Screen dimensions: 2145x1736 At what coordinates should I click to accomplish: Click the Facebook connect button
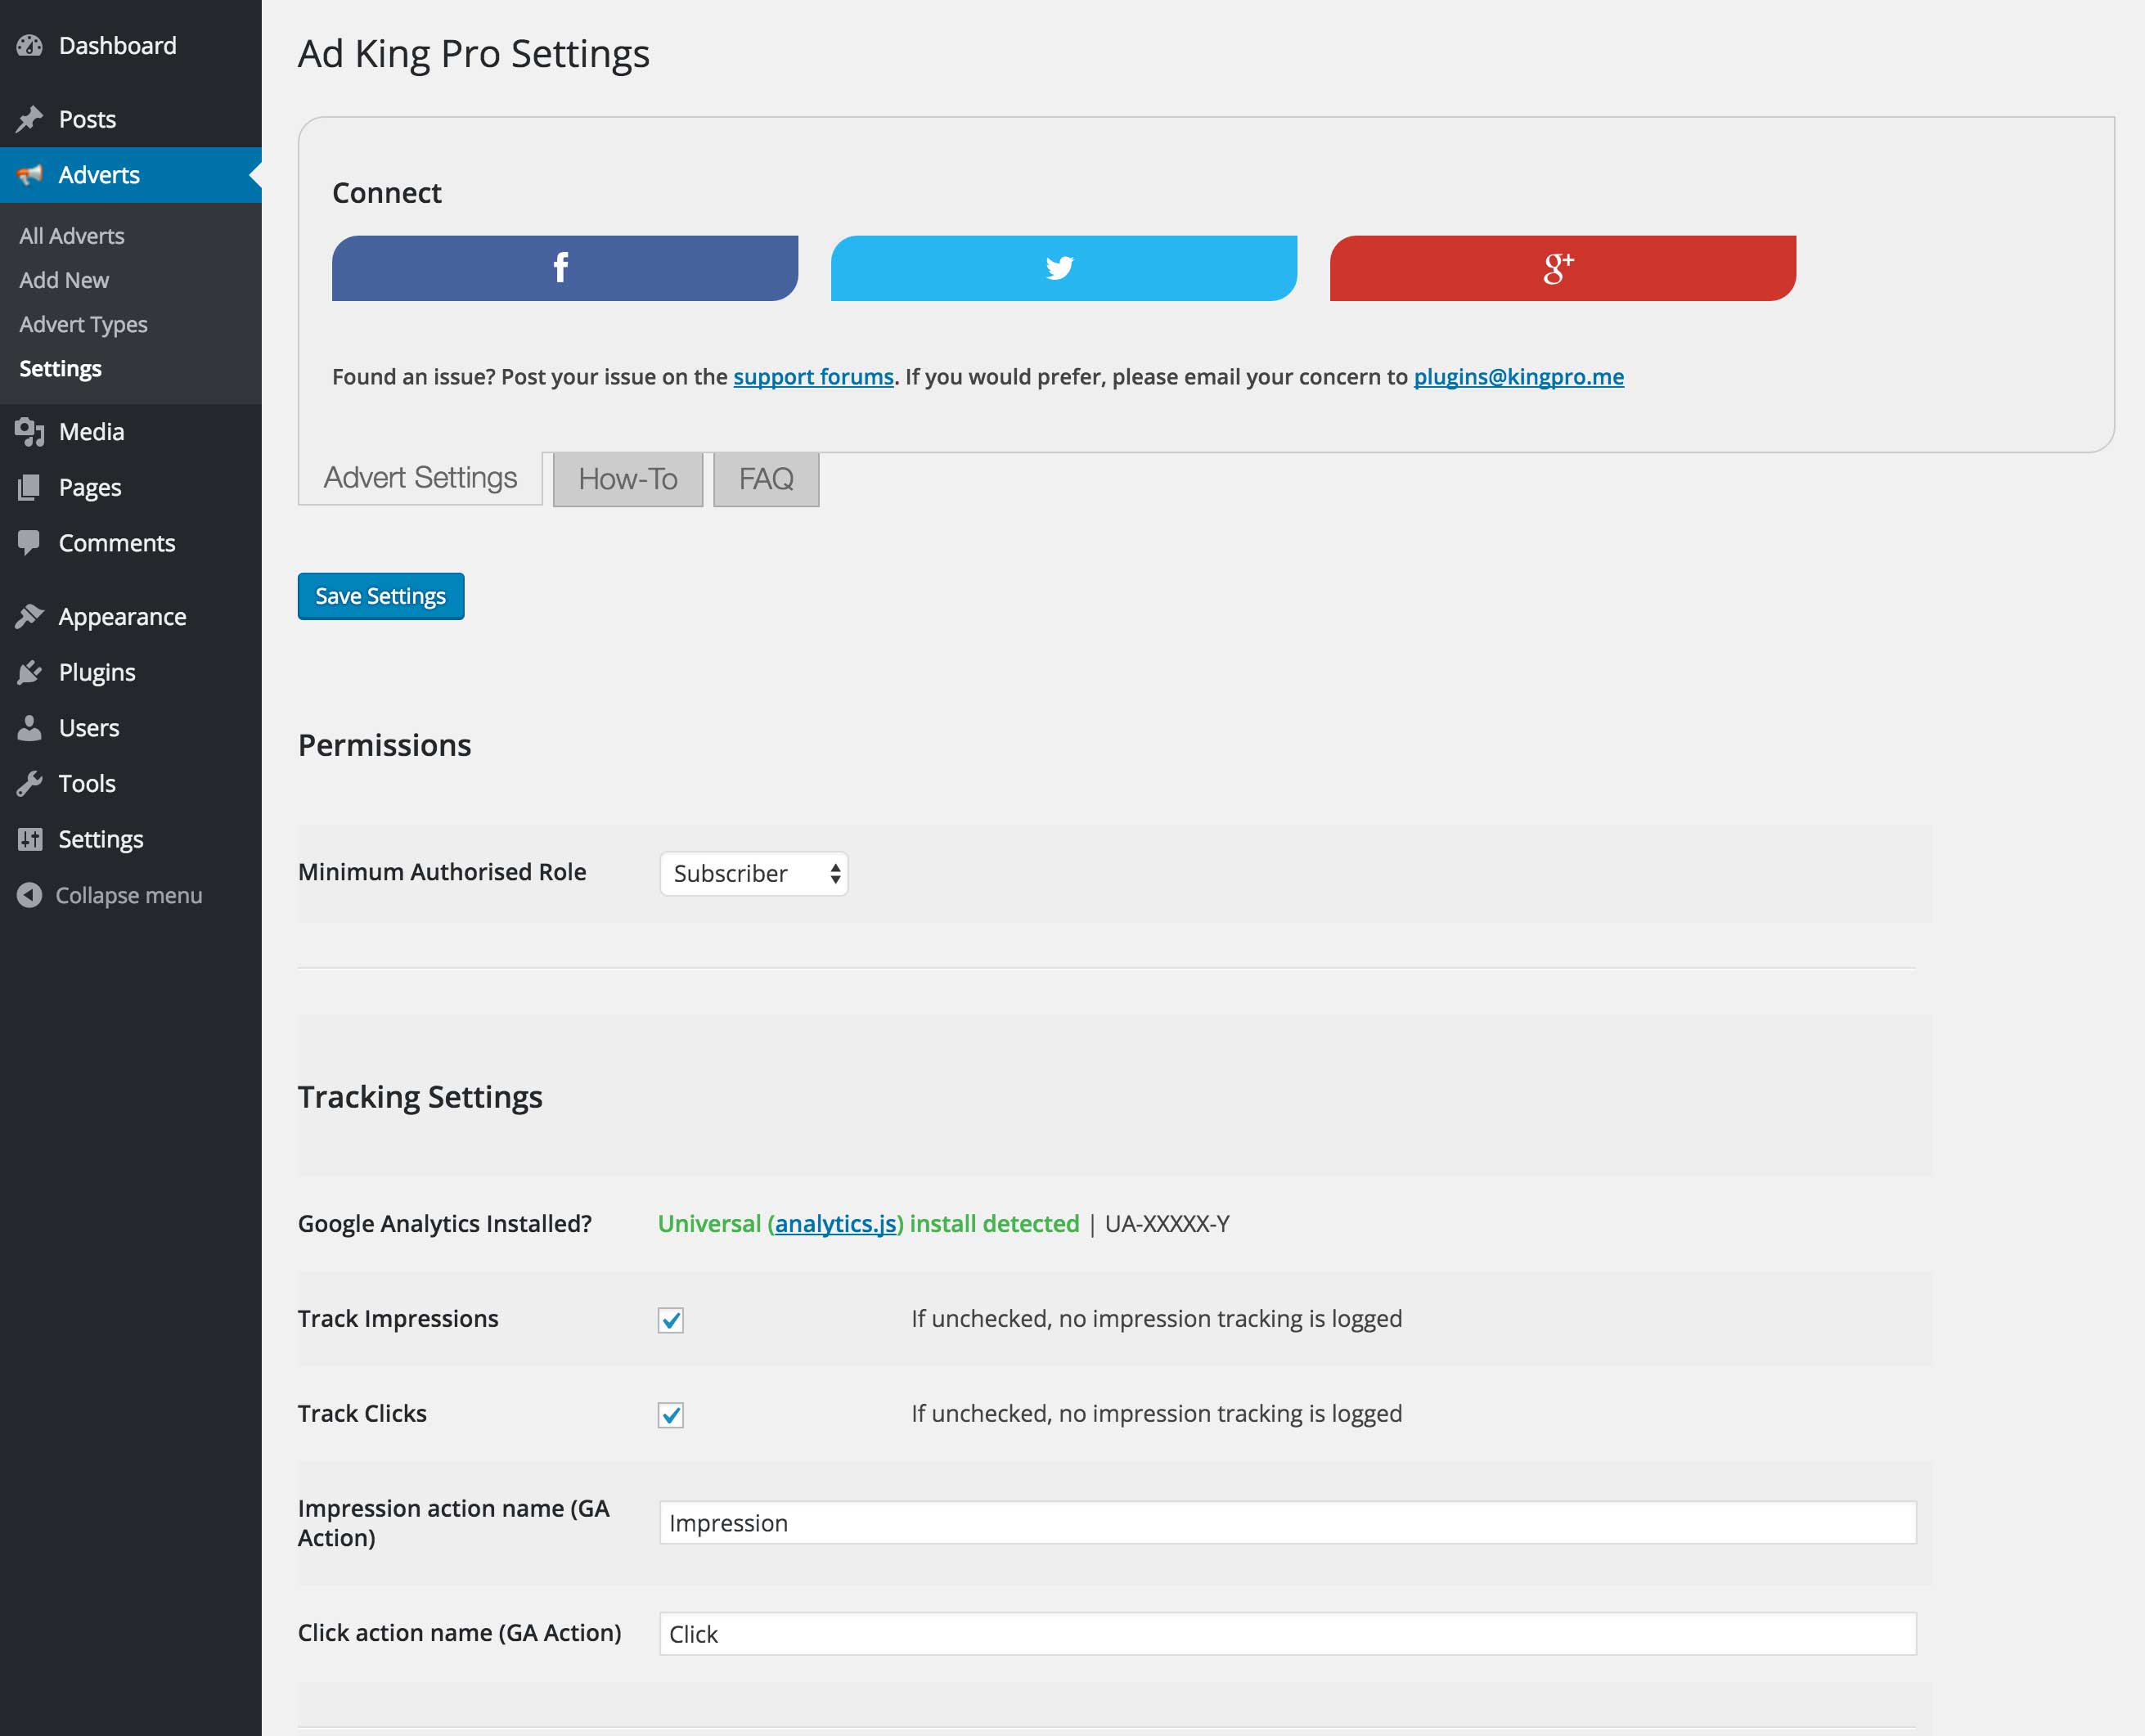click(x=565, y=268)
